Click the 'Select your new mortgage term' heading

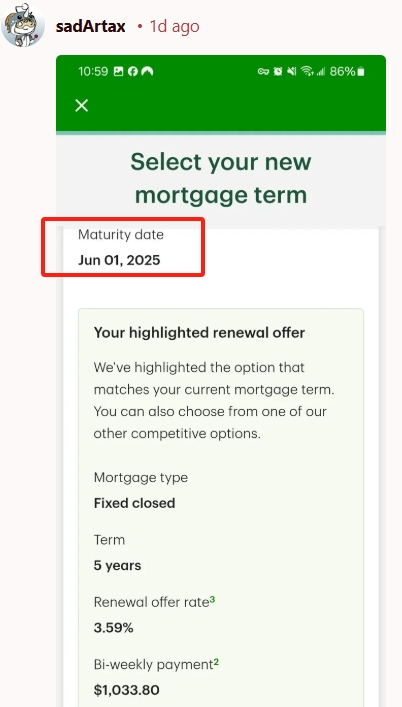[221, 178]
